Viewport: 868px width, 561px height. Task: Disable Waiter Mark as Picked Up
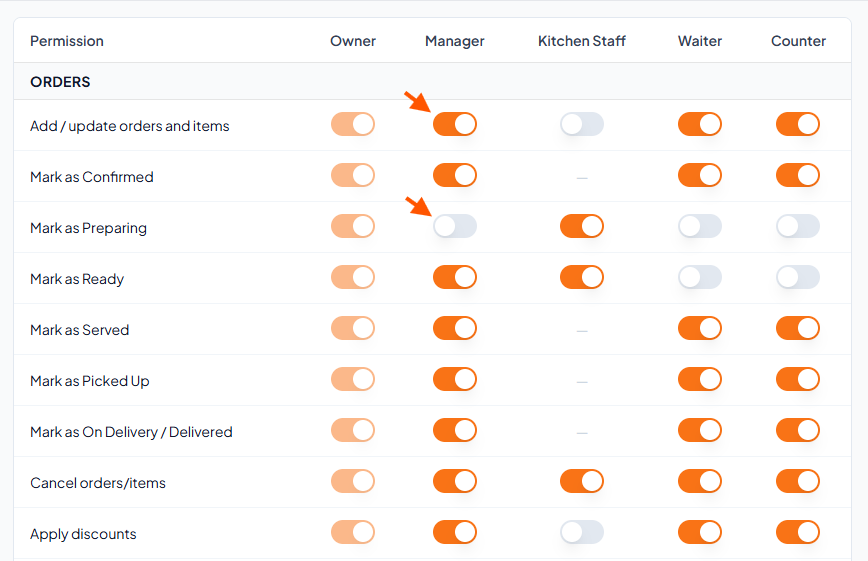[x=700, y=379]
